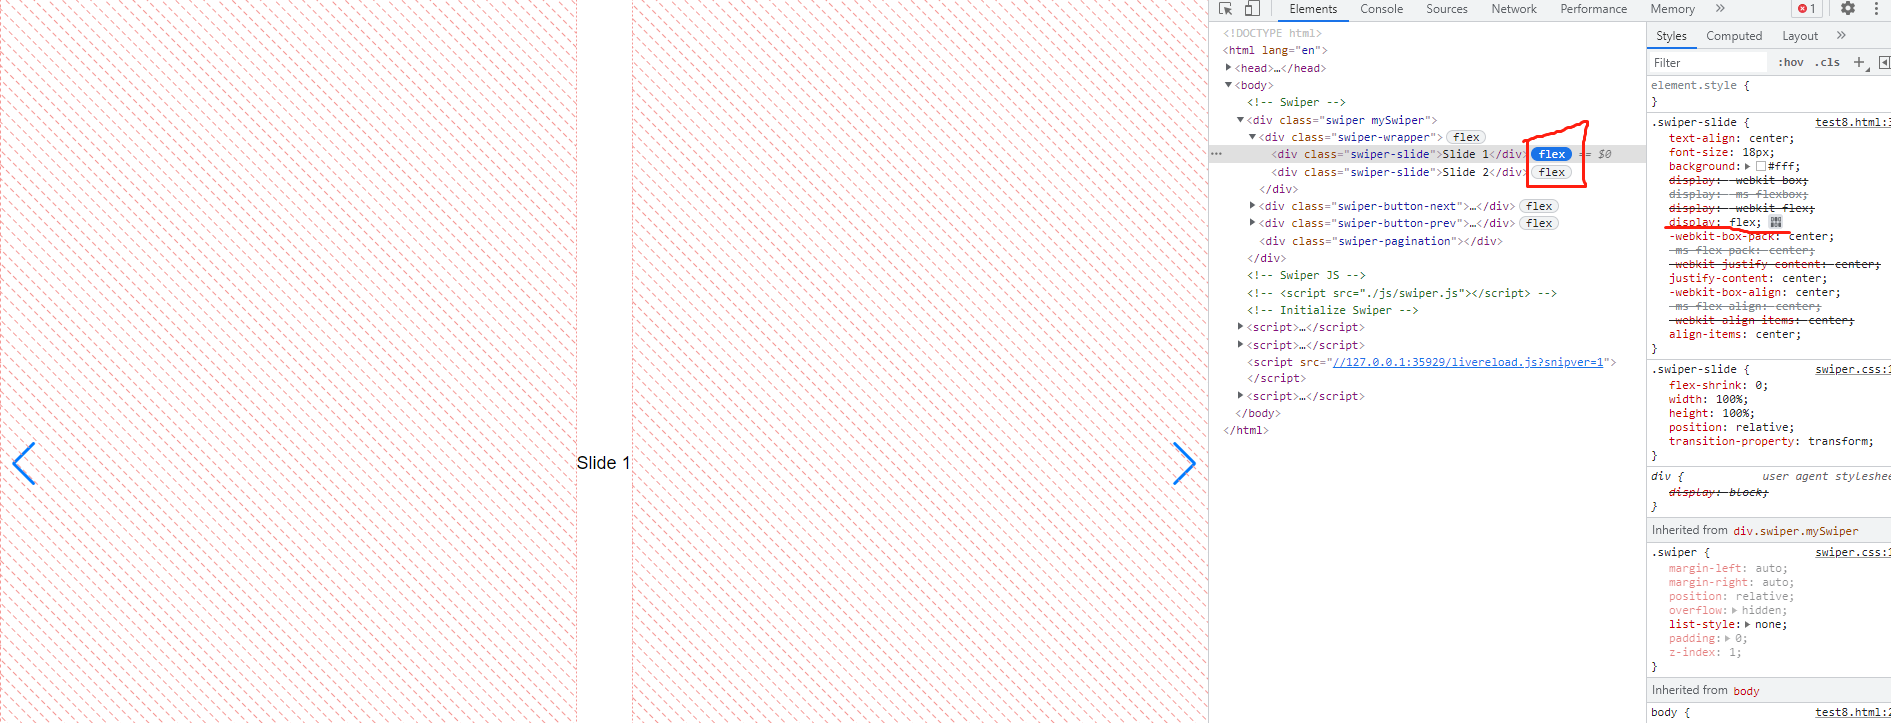Image resolution: width=1891 pixels, height=723 pixels.
Task: Show more DevTools panels after Memory
Action: click(1720, 9)
